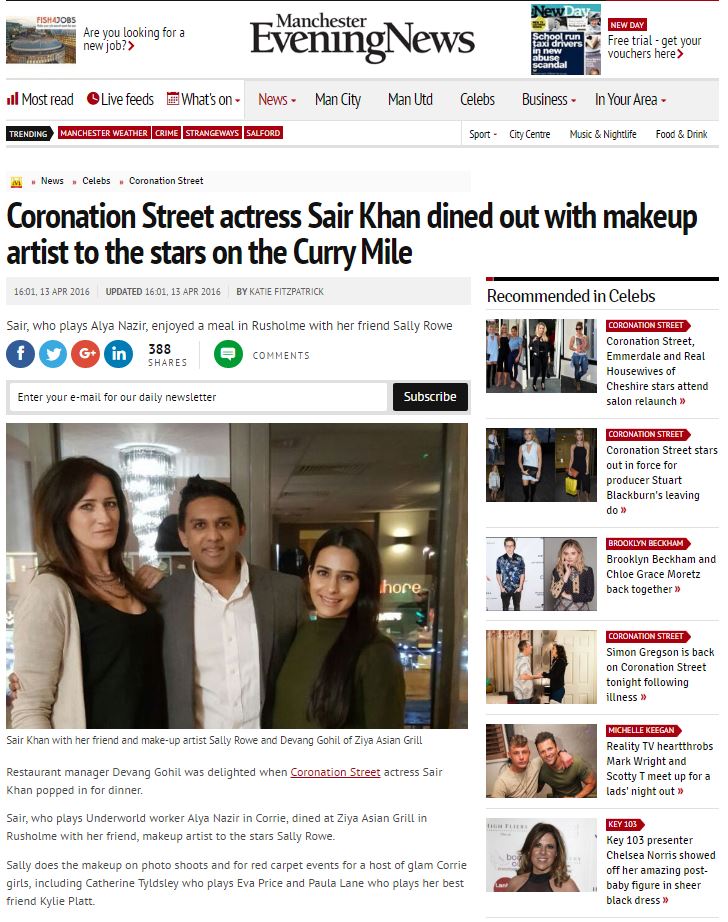The image size is (728, 922).
Task: Go to the Celebs section
Action: [477, 99]
